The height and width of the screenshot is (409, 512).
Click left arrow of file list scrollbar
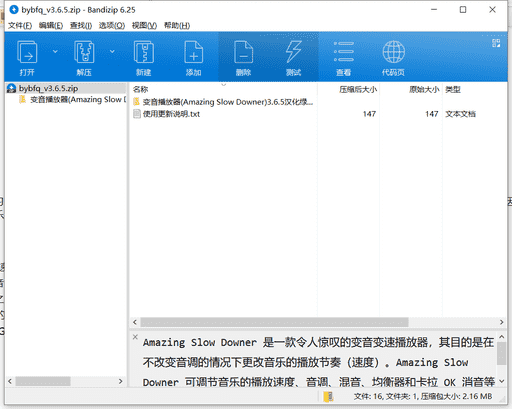tap(135, 322)
